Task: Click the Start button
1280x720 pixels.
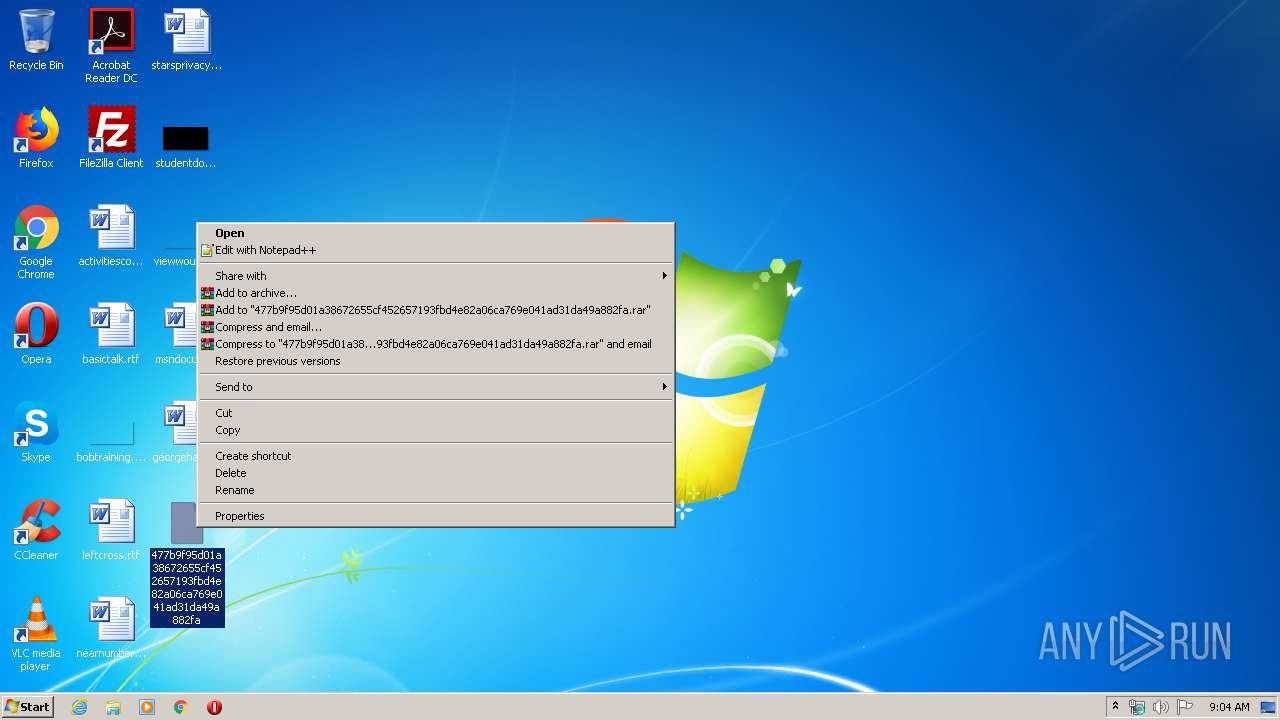Action: 28,707
